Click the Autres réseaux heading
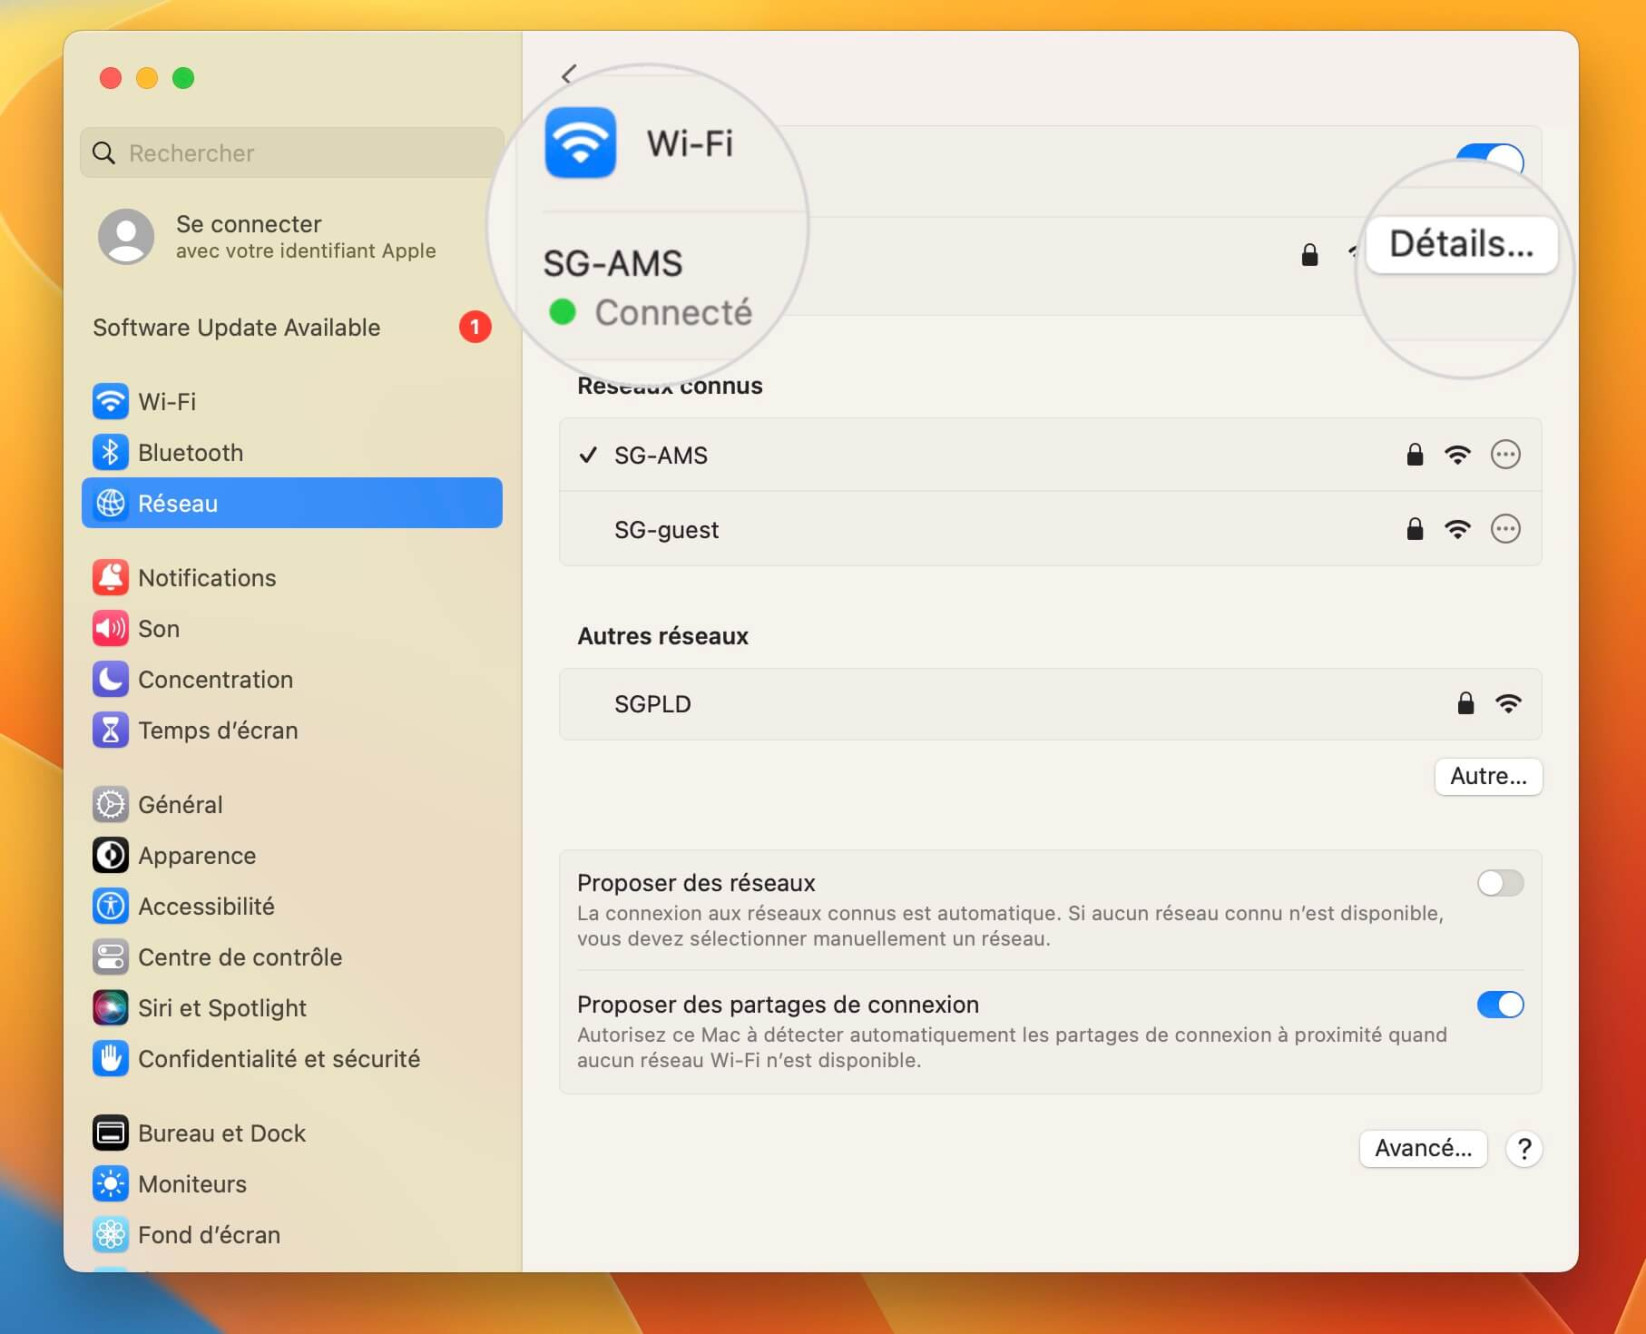The height and width of the screenshot is (1334, 1646). tap(663, 636)
